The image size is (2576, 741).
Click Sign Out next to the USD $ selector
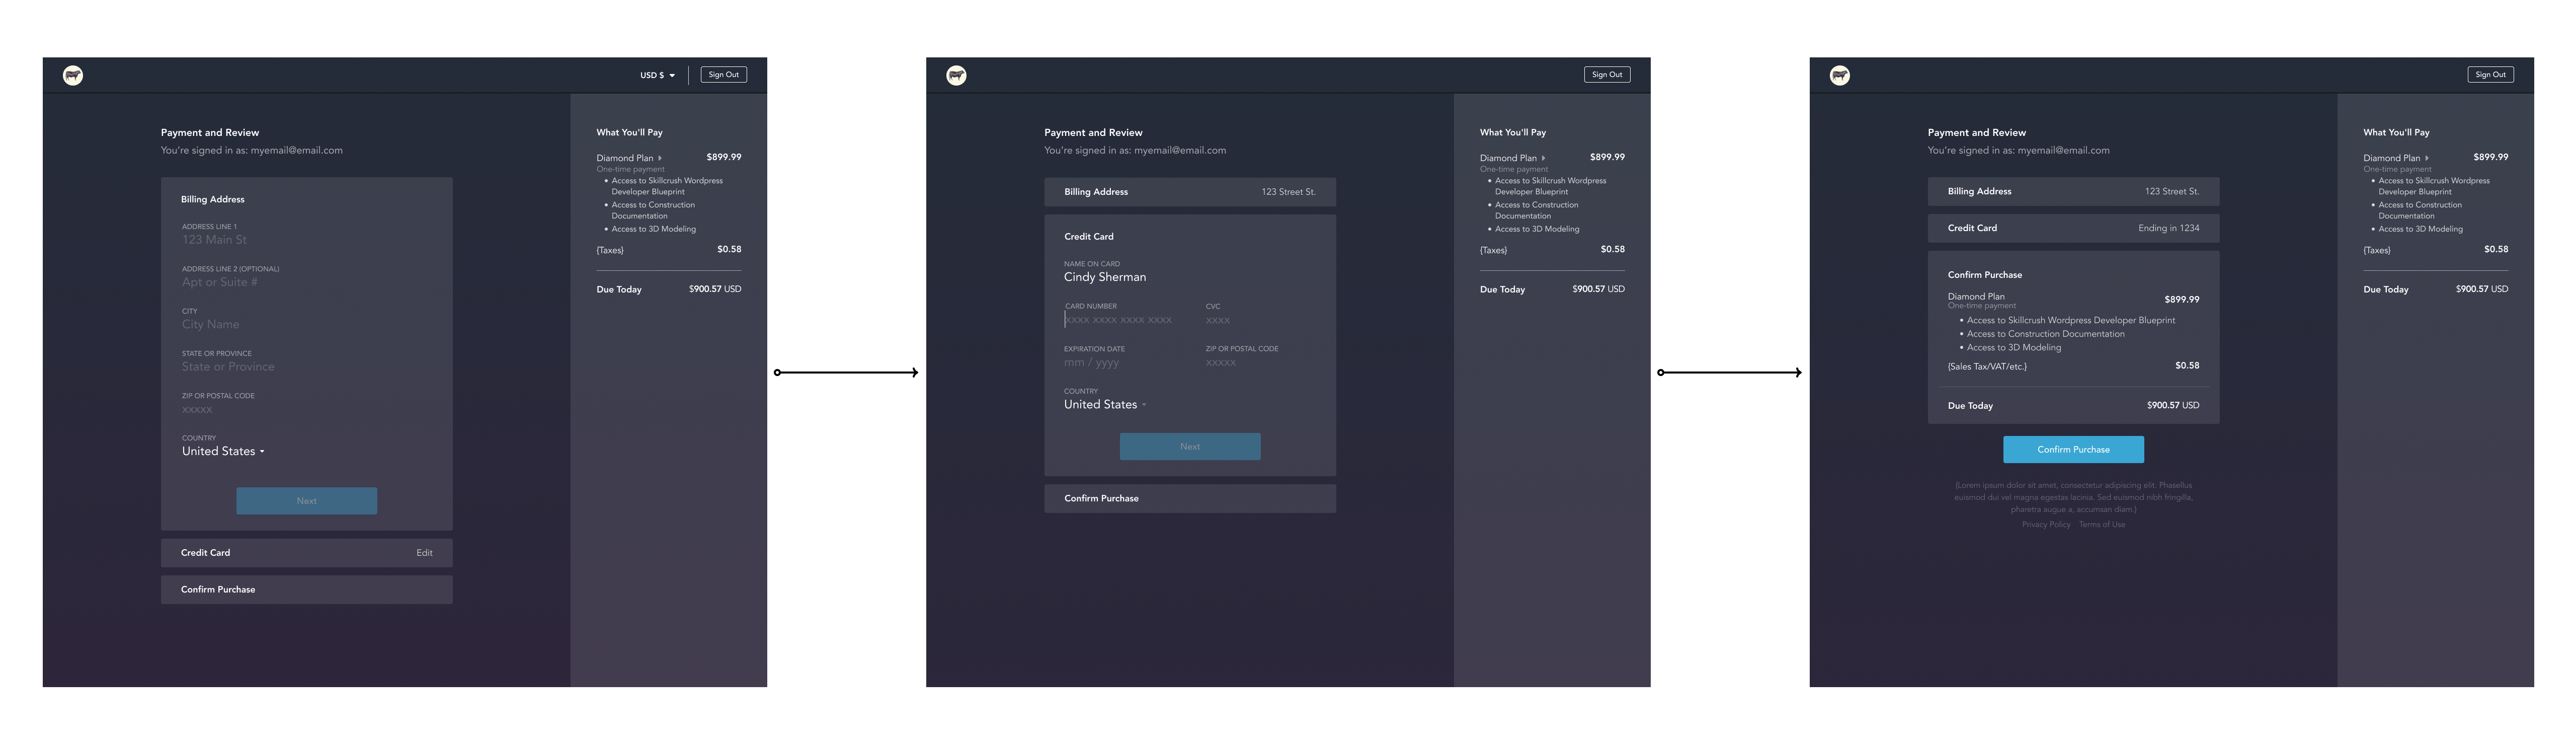723,75
